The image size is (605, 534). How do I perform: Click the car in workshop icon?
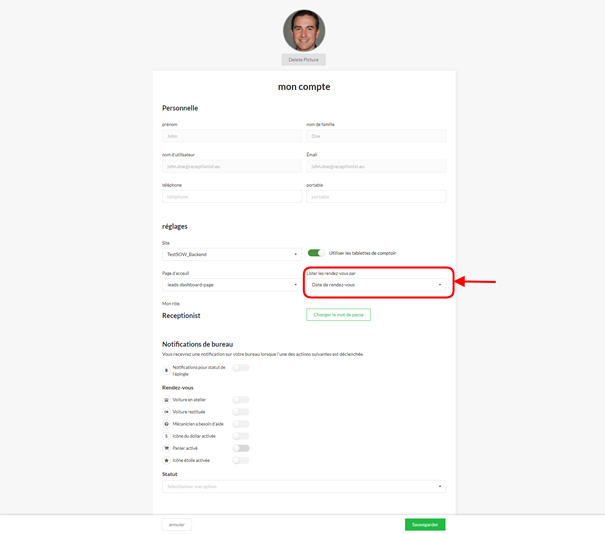tap(166, 400)
